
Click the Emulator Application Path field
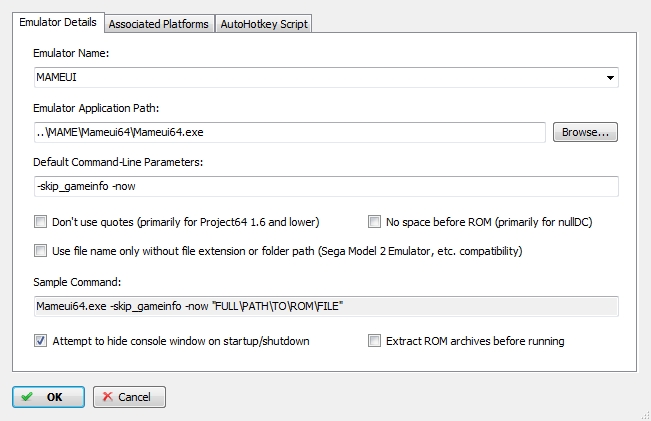(x=290, y=132)
